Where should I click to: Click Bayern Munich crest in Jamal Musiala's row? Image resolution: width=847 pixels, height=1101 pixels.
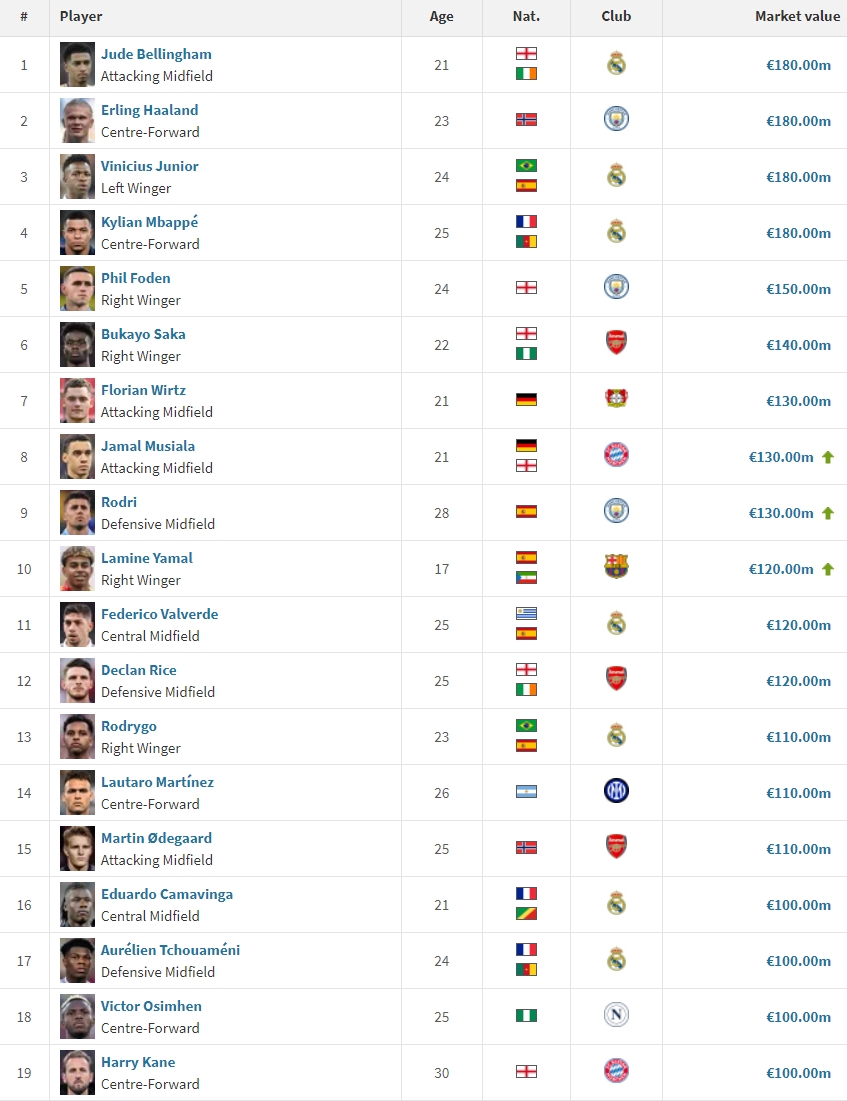click(x=616, y=457)
